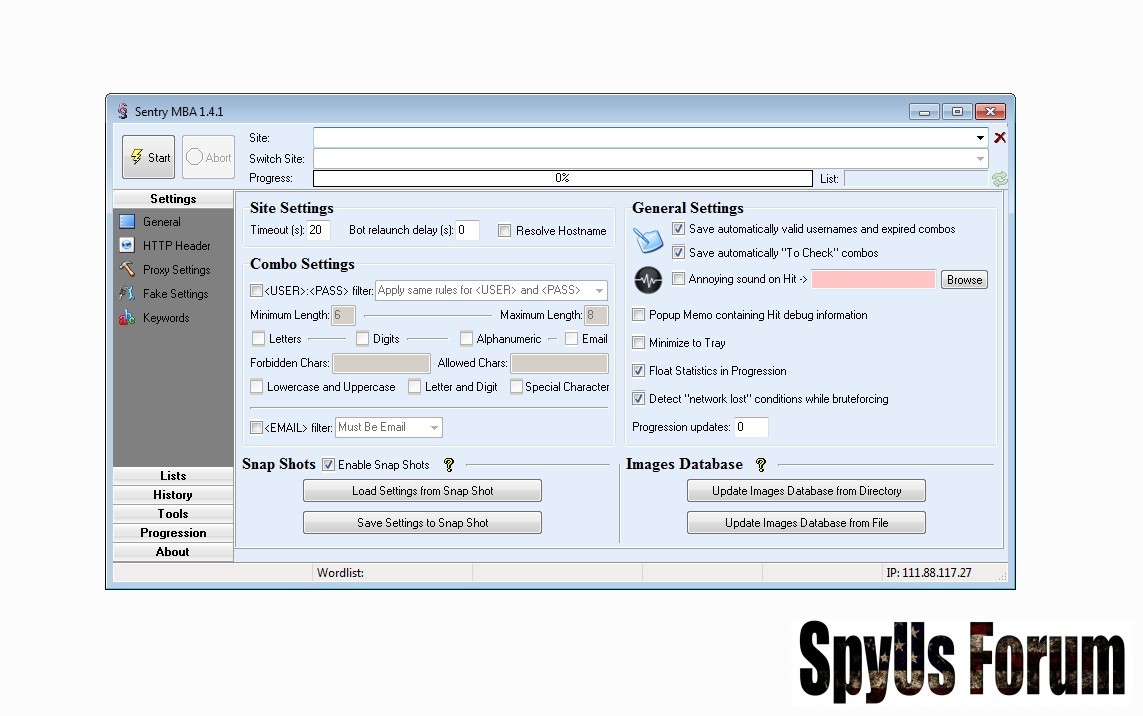Open Fake Settings in the sidebar
The height and width of the screenshot is (716, 1143).
(x=175, y=294)
